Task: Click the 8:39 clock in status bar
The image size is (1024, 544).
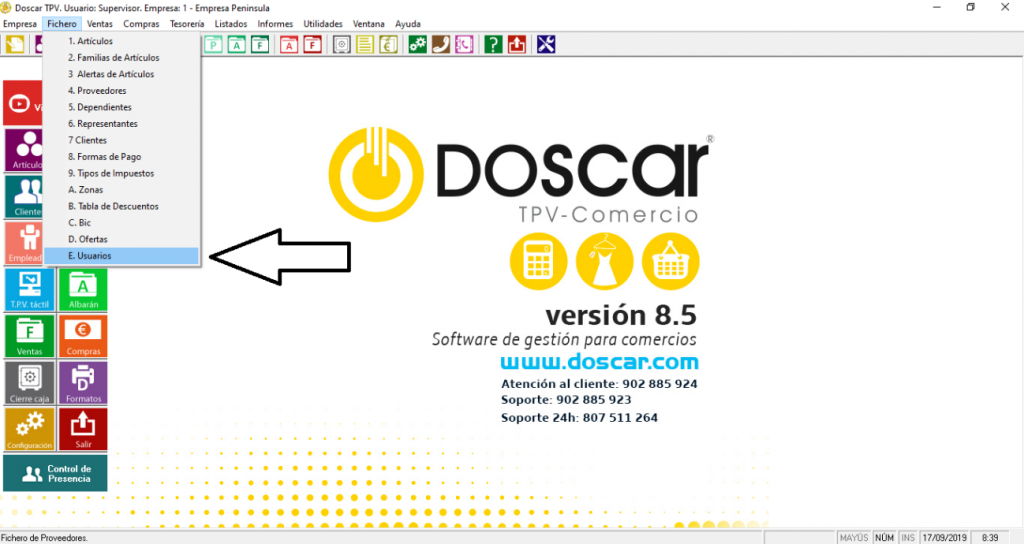Action: 990,537
